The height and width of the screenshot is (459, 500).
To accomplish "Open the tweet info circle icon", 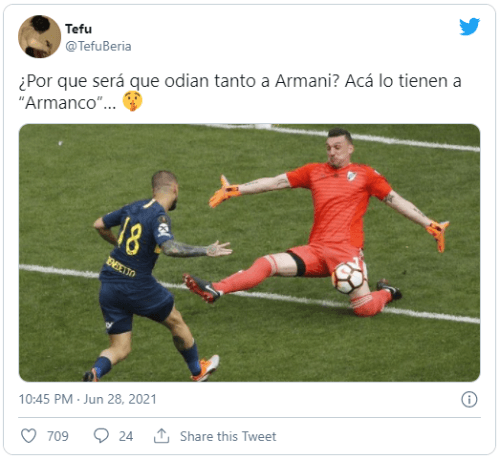I will pyautogui.click(x=469, y=399).
